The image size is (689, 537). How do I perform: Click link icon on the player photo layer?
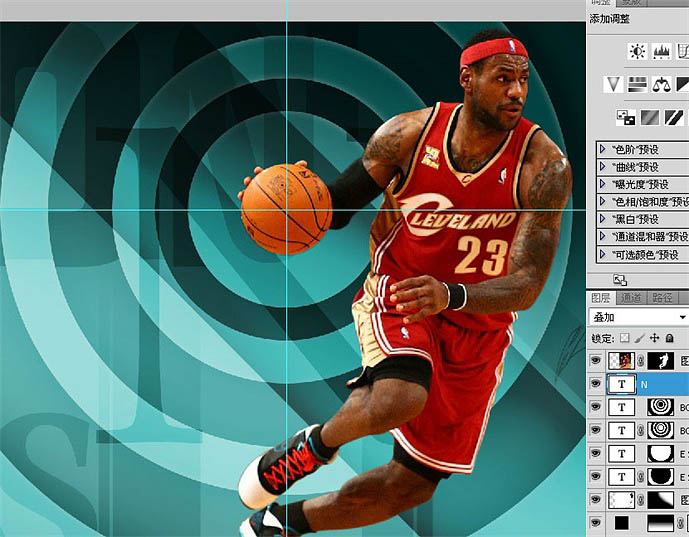[641, 361]
